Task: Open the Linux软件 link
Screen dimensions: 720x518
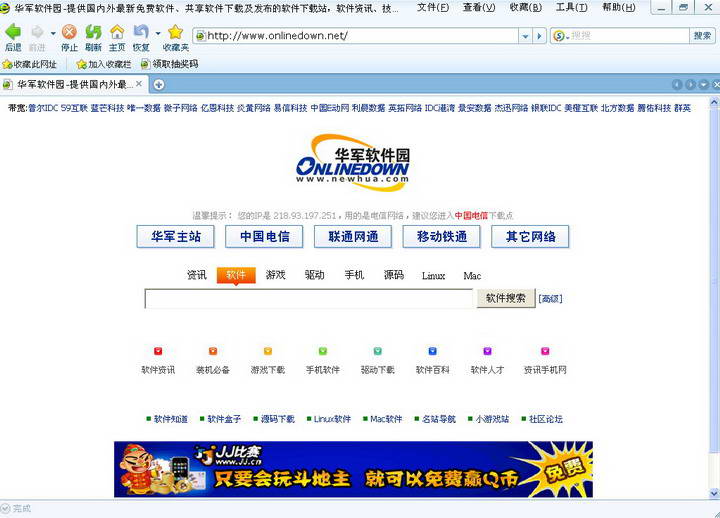Action: click(332, 419)
